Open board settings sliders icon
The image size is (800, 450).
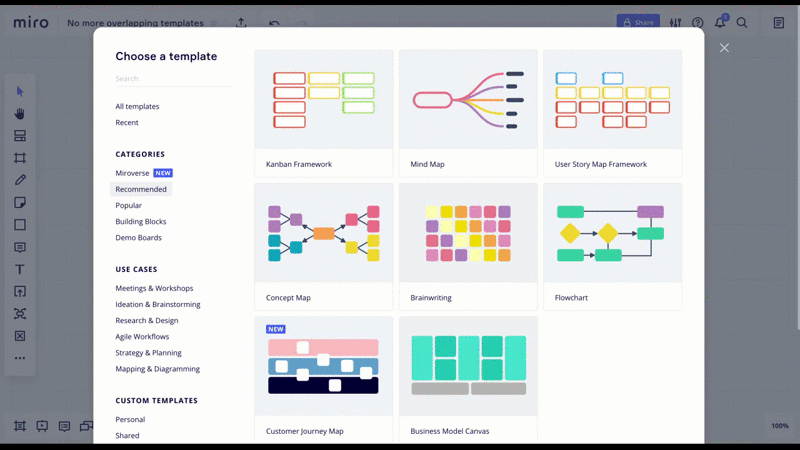(676, 22)
